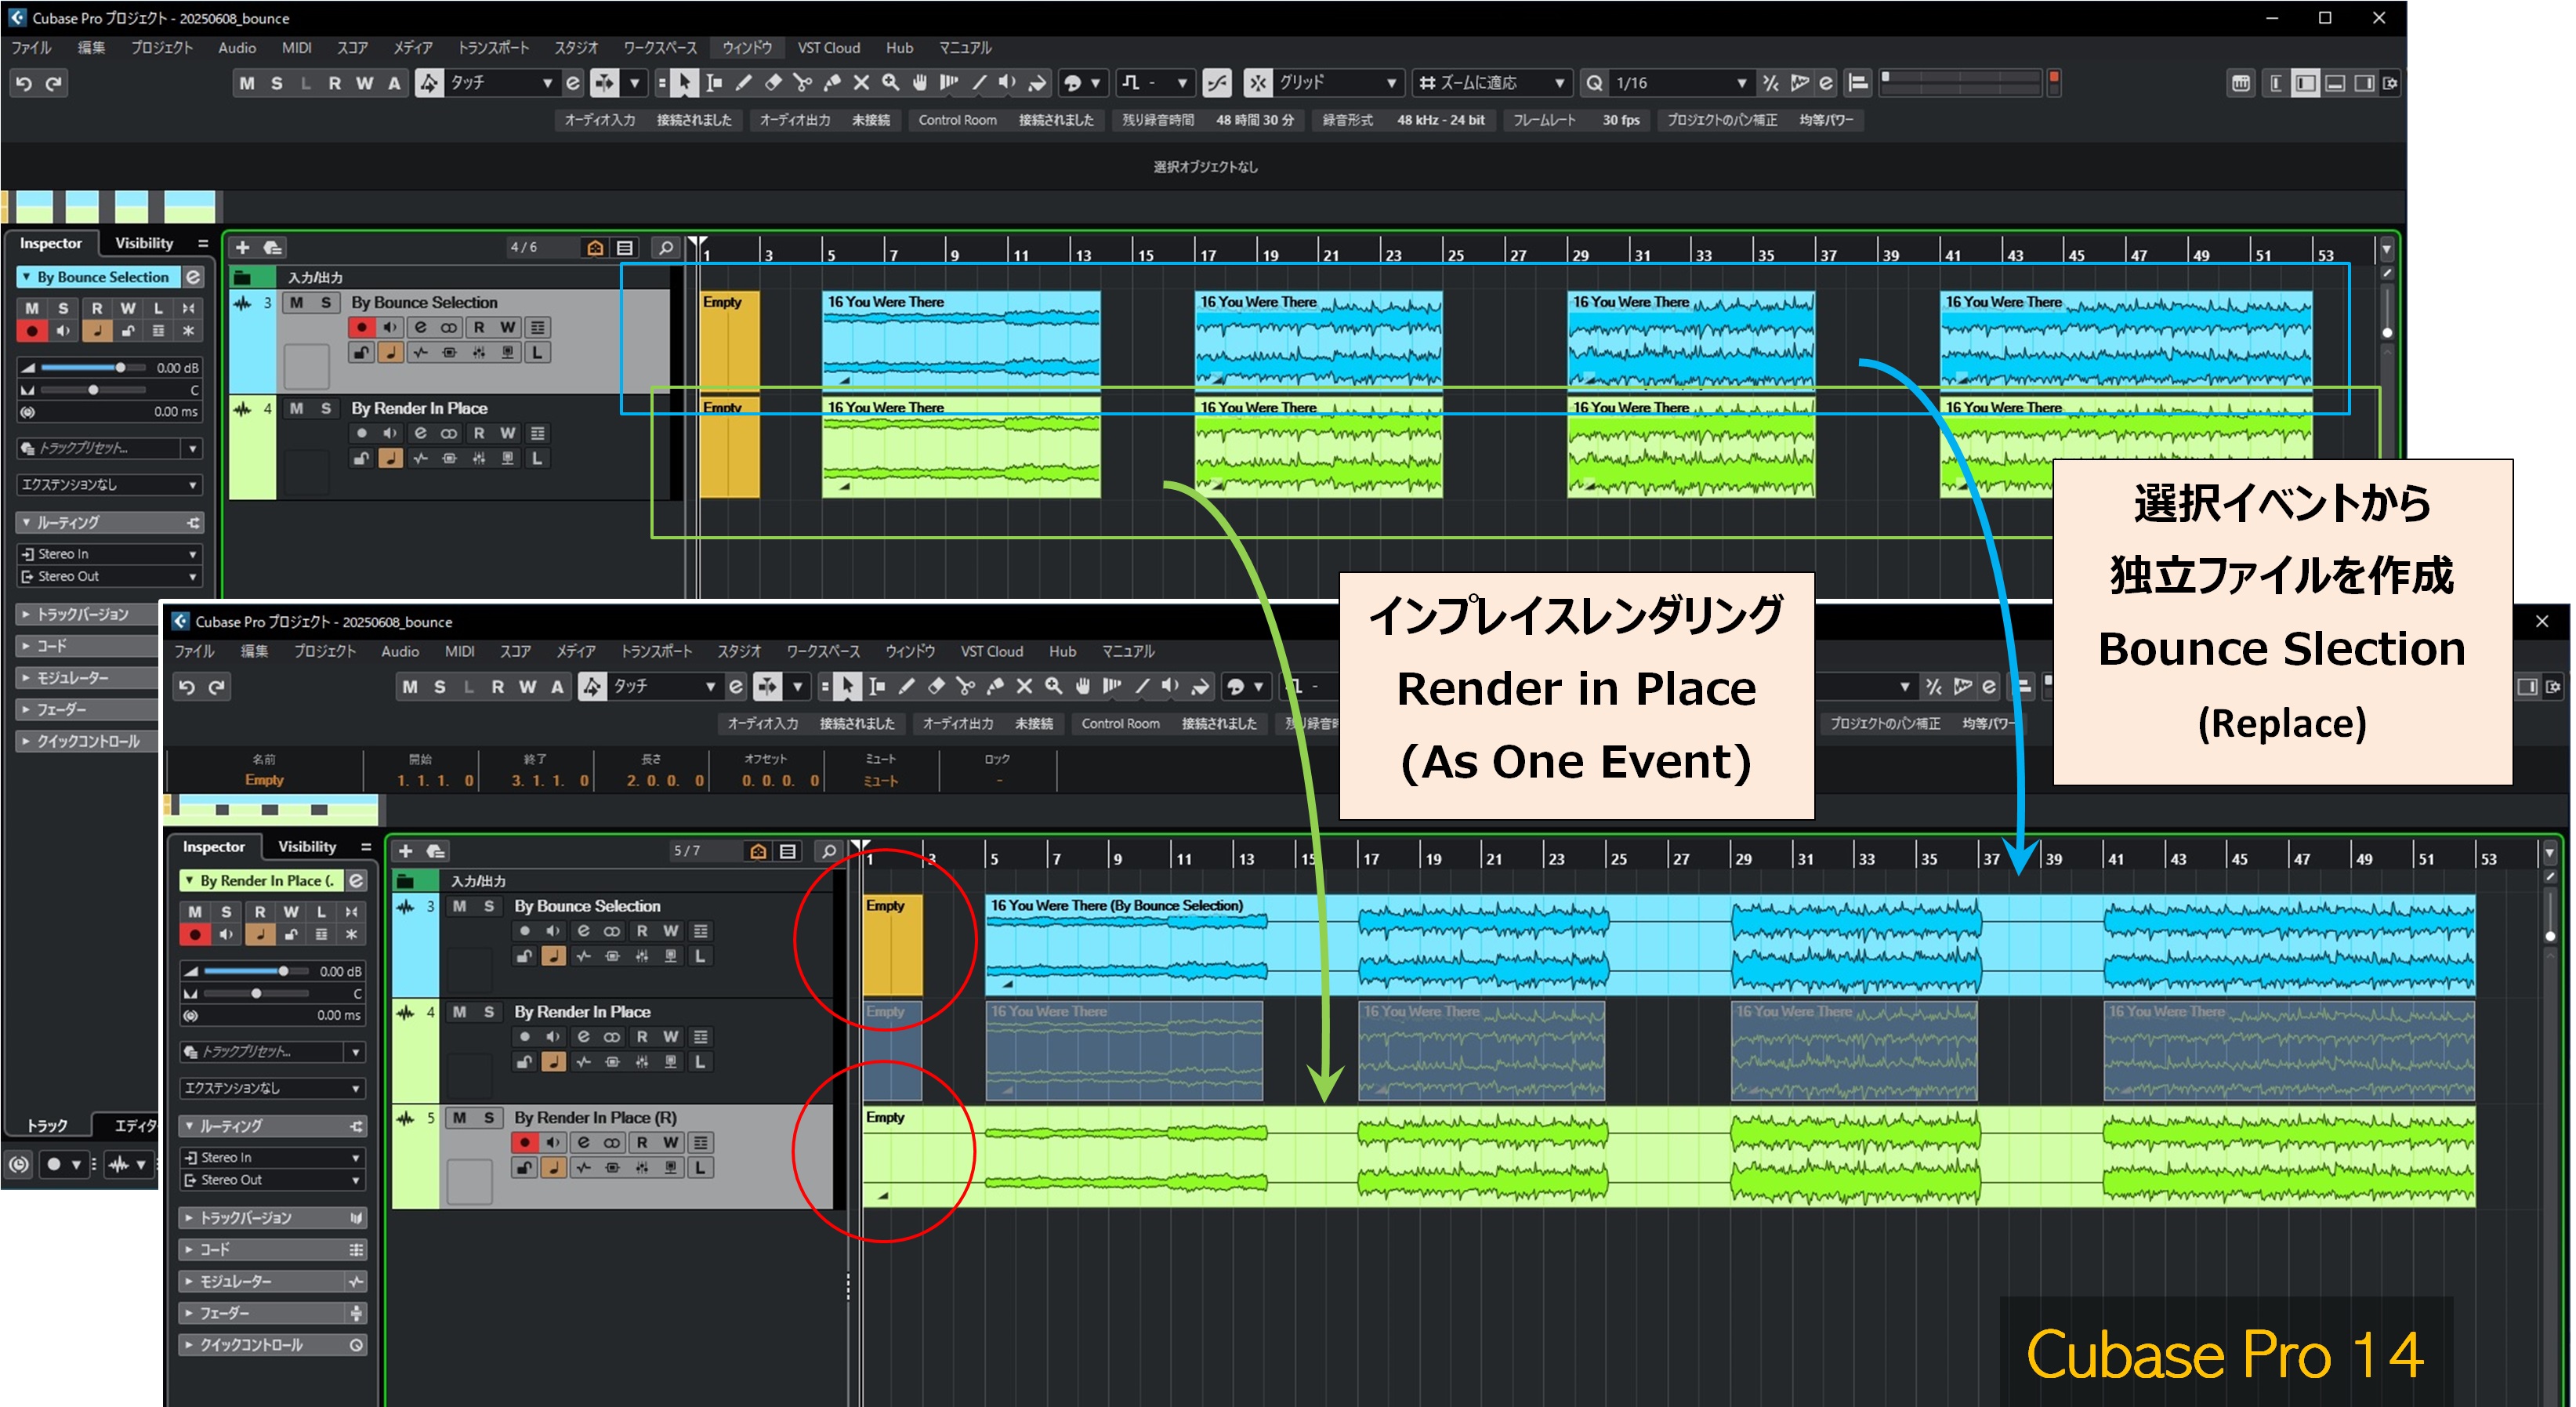Image resolution: width=2576 pixels, height=1407 pixels.
Task: Open Stereo Out routing dropdown in back inspector
Action: pos(110,576)
